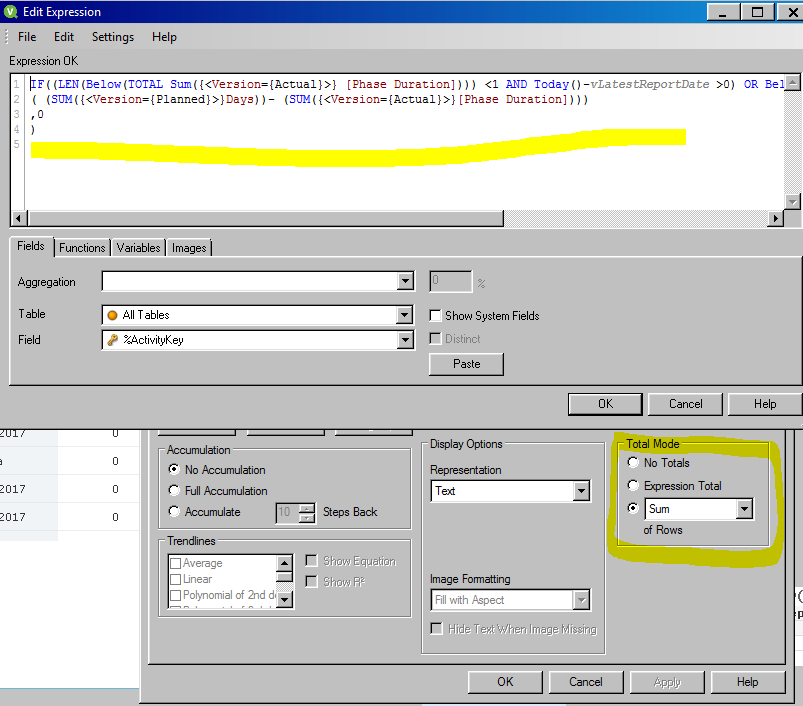The image size is (803, 706).
Task: Click OK in the Edit Expression dialog
Action: tap(605, 404)
